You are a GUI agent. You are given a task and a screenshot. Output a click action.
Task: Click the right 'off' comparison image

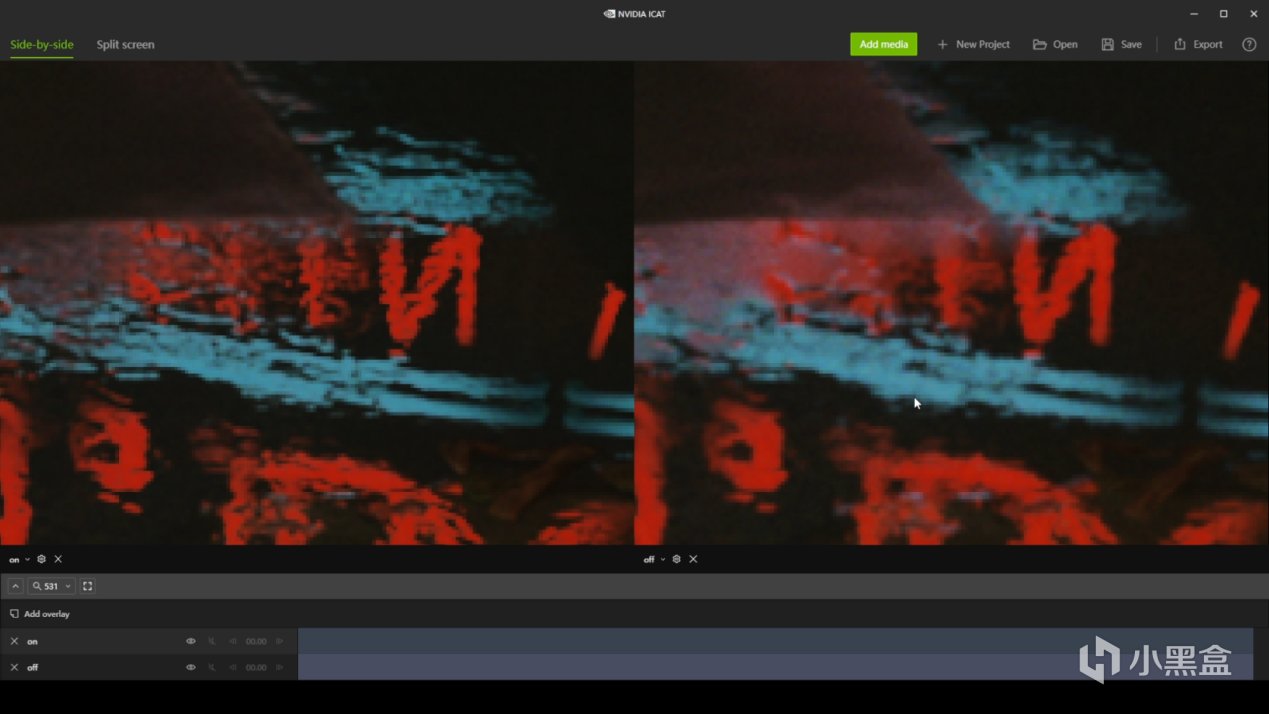tap(952, 303)
